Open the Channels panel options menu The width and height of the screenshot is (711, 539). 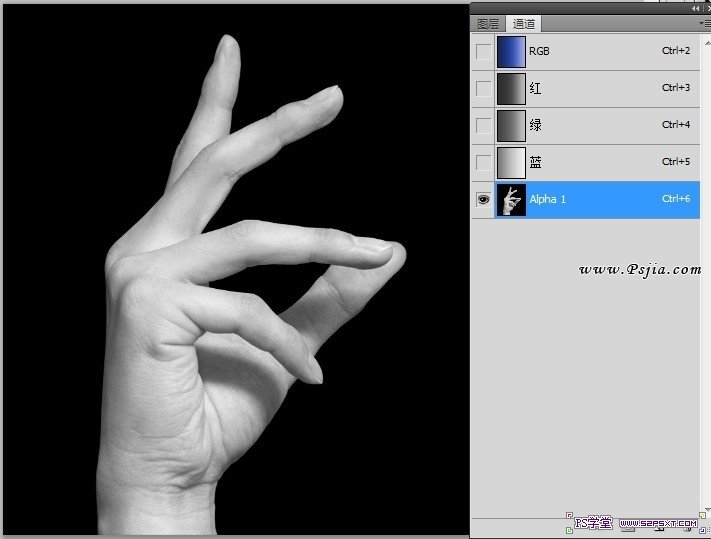pos(705,23)
